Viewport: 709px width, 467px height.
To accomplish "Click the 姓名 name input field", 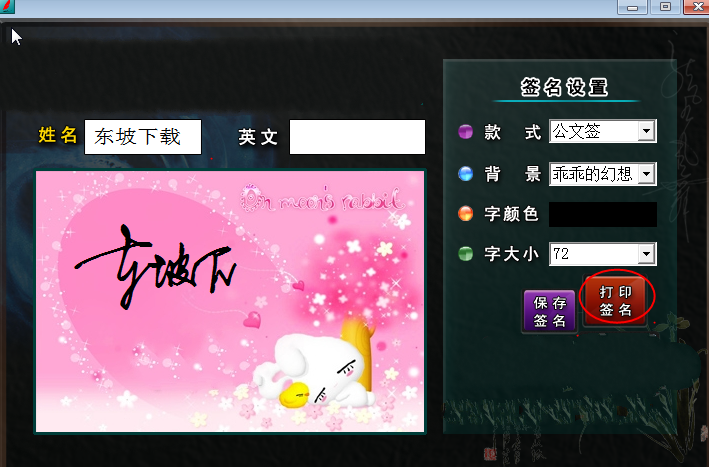I will 143,137.
